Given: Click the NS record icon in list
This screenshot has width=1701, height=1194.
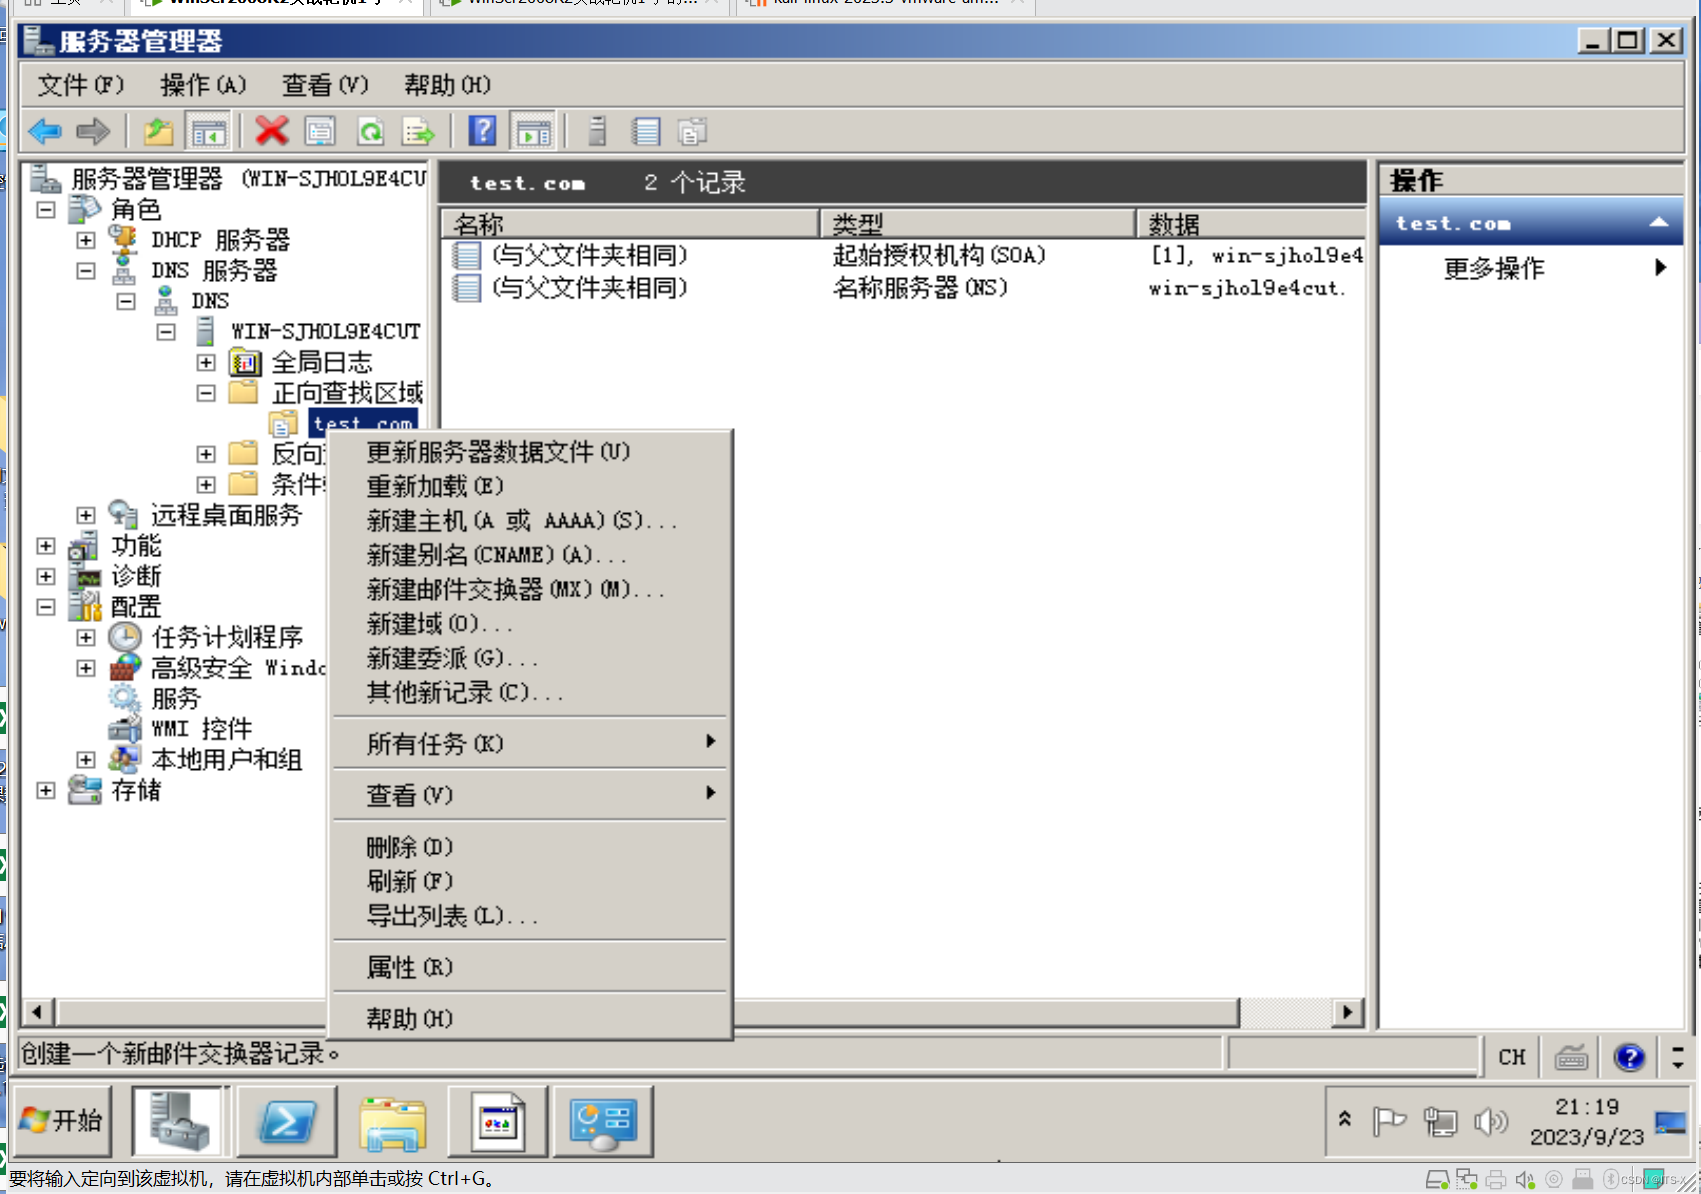Looking at the screenshot, I should point(466,288).
